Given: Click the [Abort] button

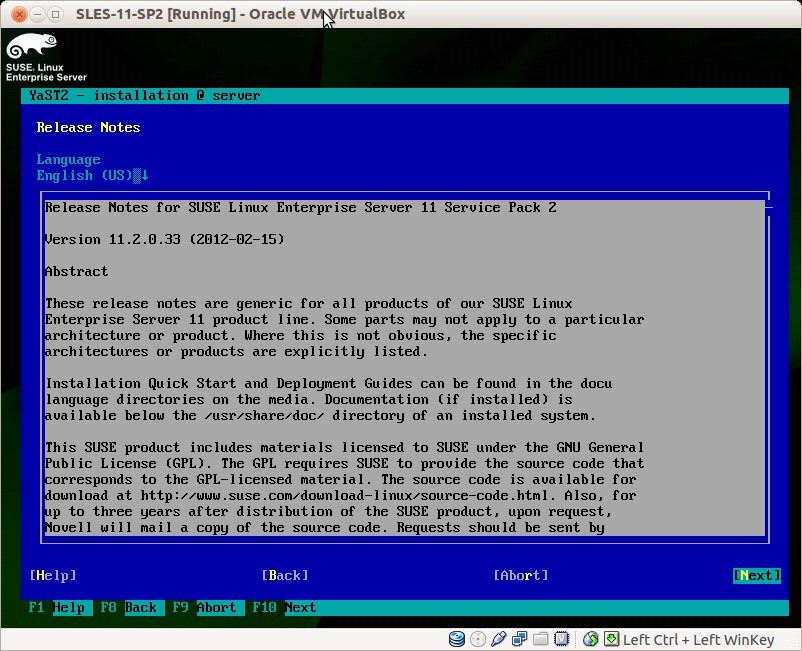Looking at the screenshot, I should (x=521, y=575).
